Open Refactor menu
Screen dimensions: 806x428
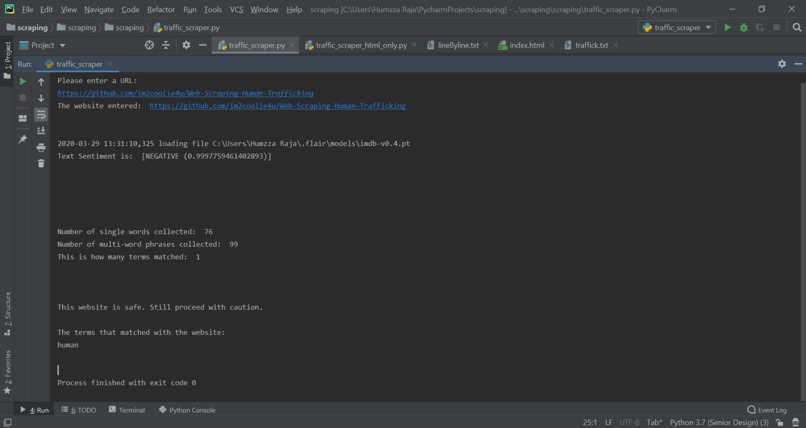tap(161, 9)
